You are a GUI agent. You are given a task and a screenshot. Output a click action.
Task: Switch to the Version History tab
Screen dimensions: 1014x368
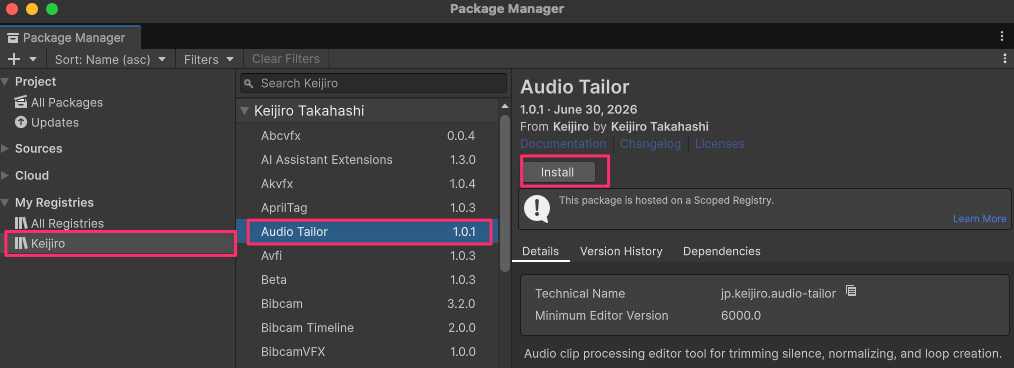click(x=621, y=251)
